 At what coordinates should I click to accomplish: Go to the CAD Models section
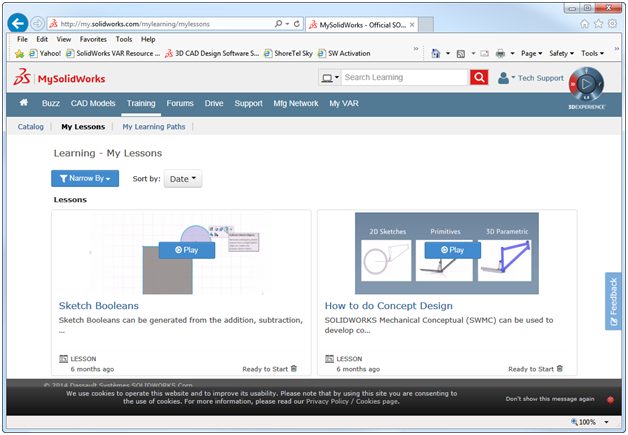click(x=93, y=103)
